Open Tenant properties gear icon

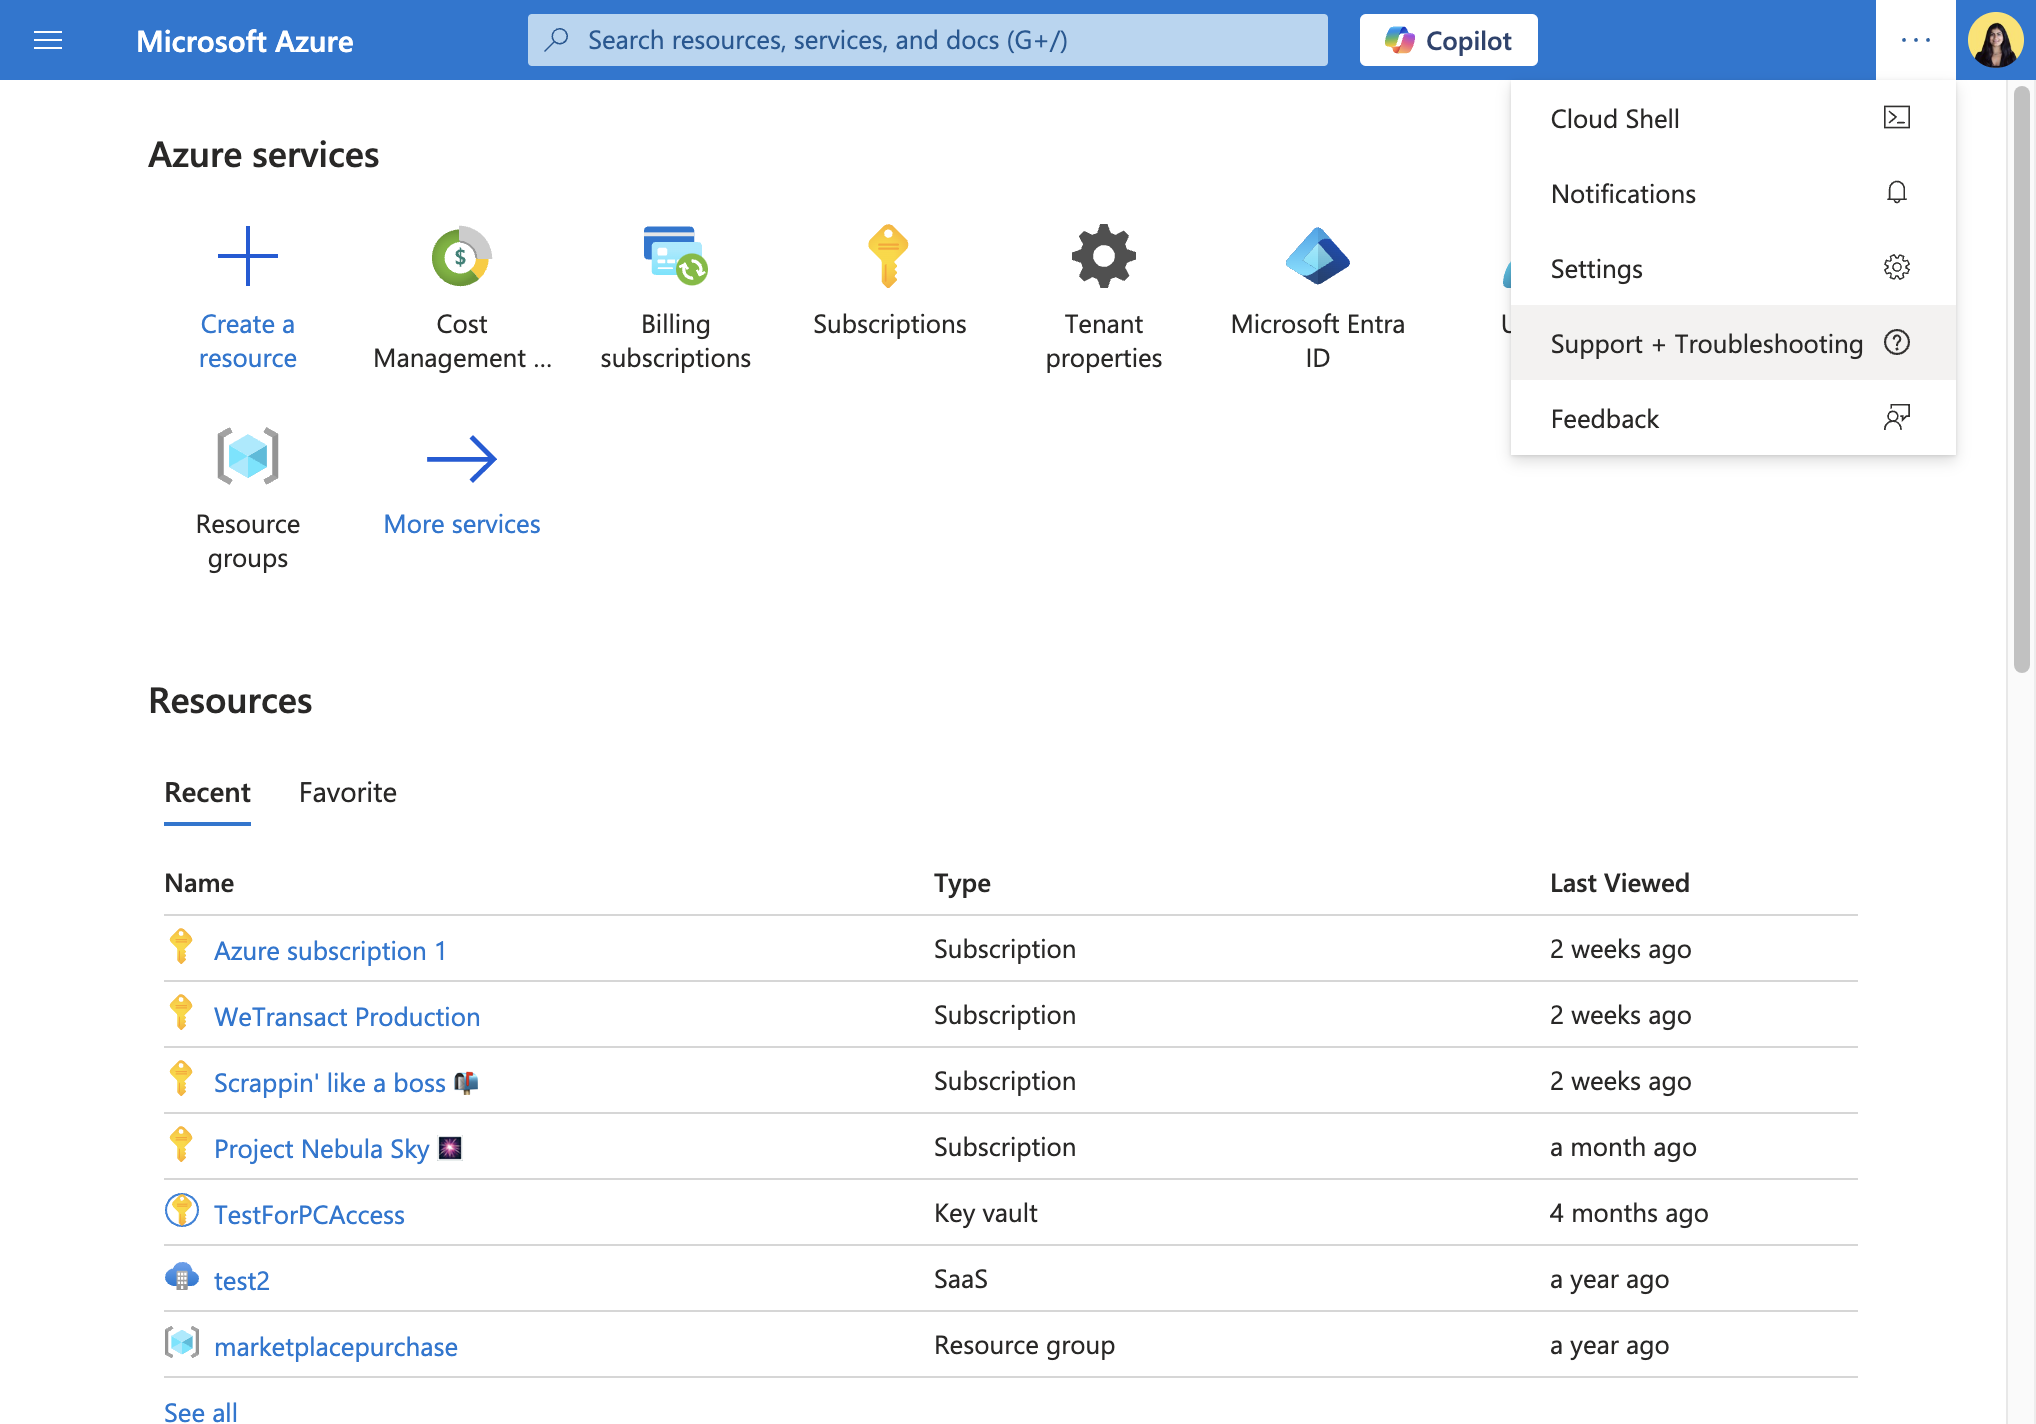(x=1103, y=256)
